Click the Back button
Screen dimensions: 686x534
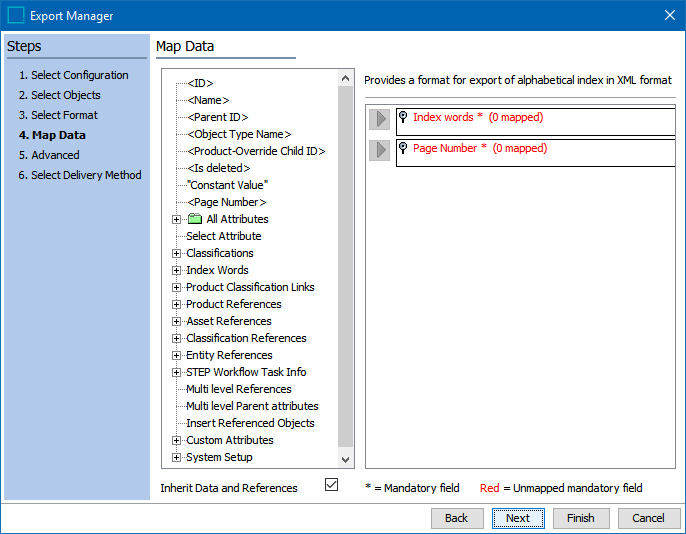tap(456, 518)
